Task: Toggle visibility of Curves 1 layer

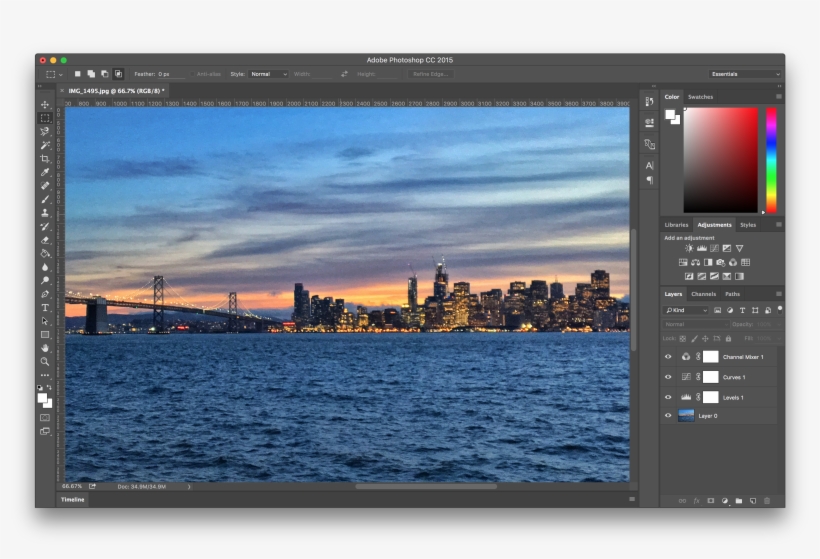Action: click(x=668, y=377)
